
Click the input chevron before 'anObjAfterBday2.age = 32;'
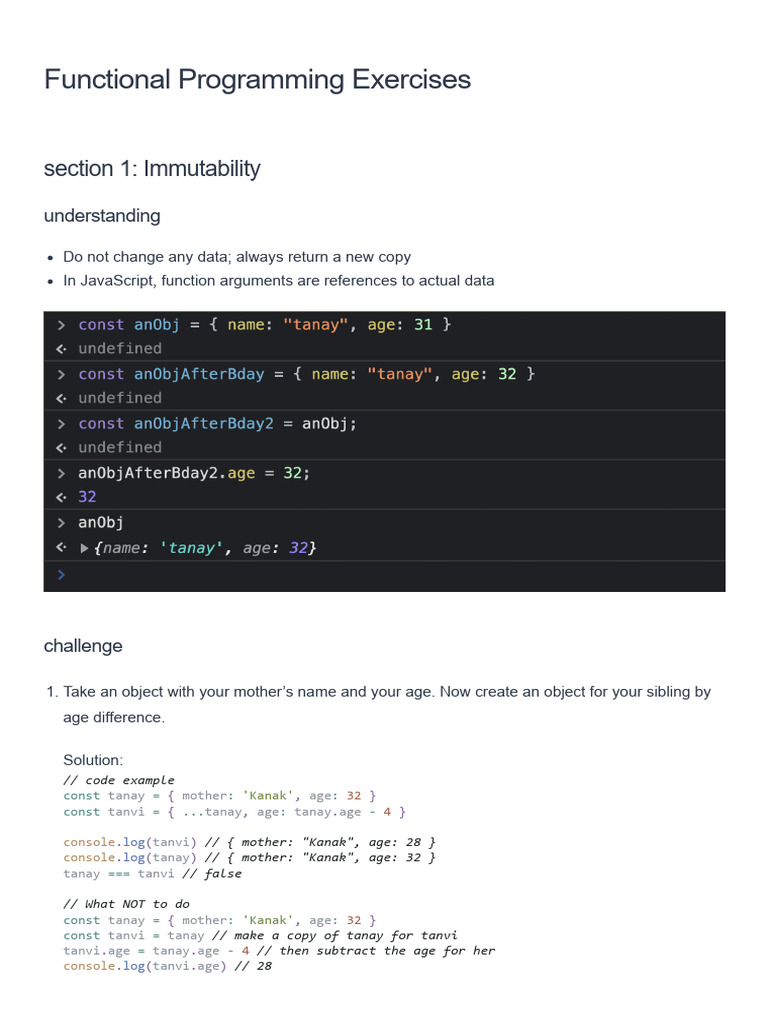(61, 473)
